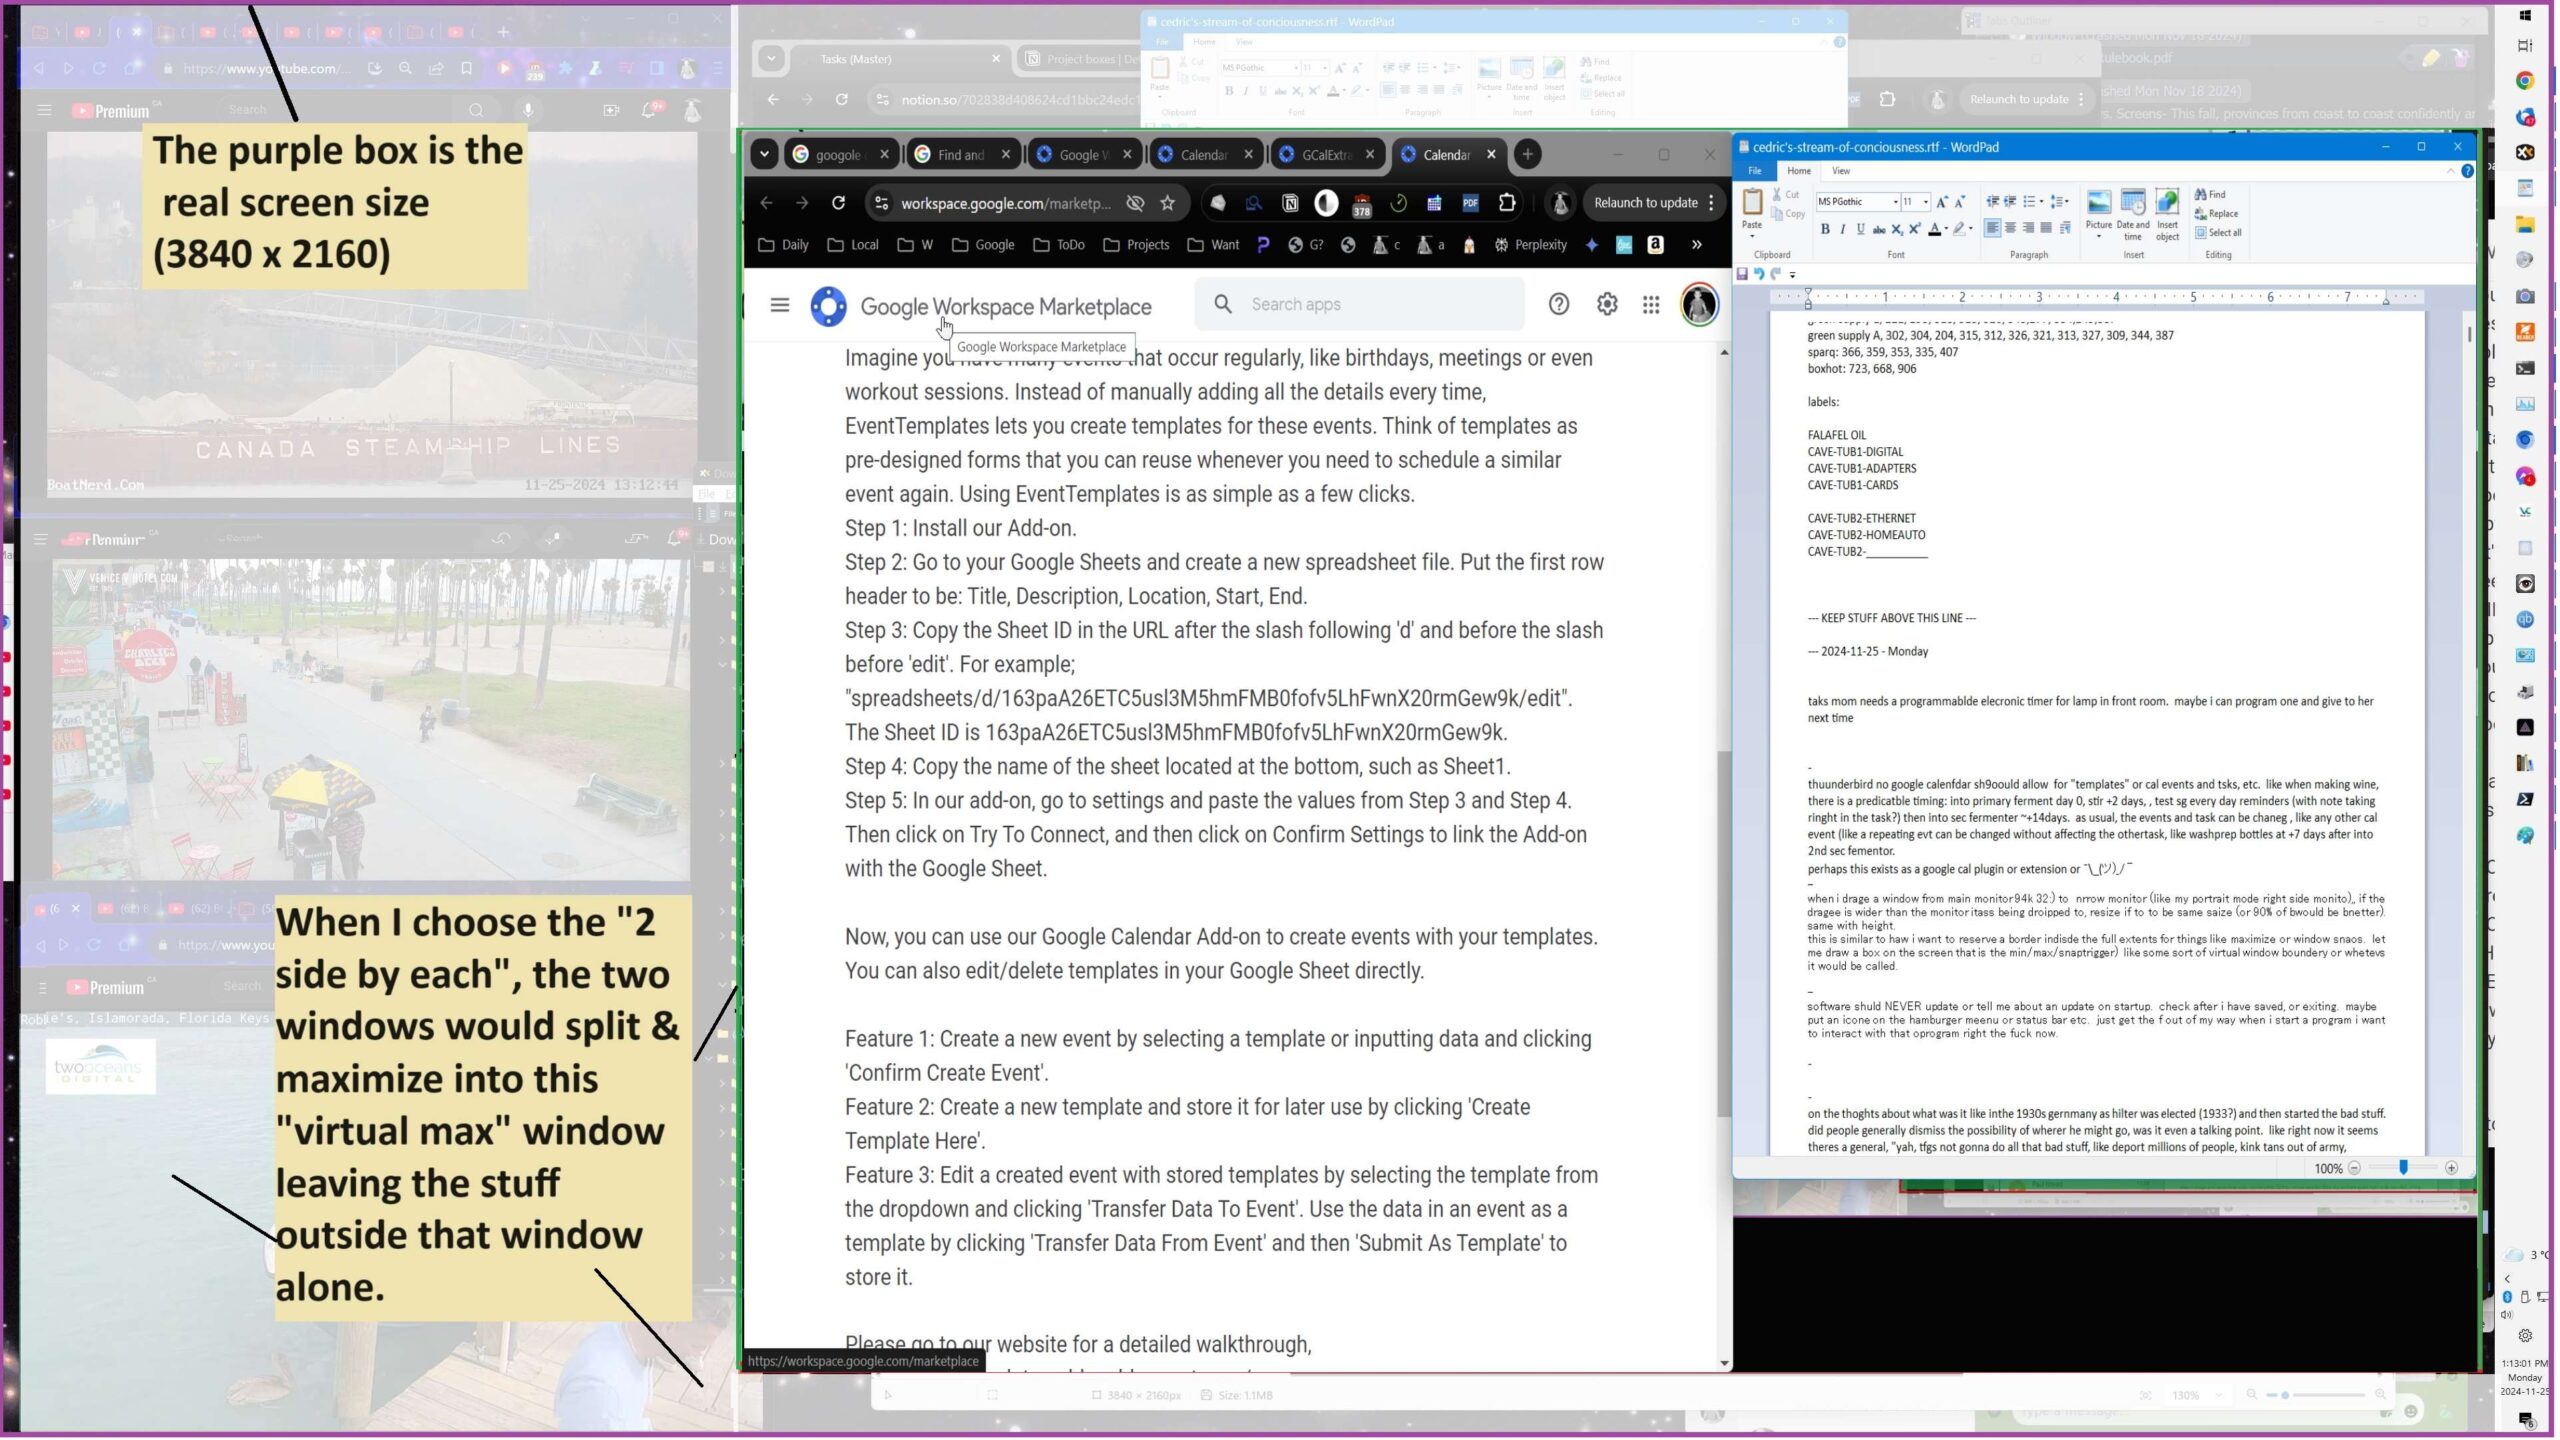Viewport: 2560px width, 1440px height.
Task: Toggle the Underline button in WordPad
Action: [1860, 229]
